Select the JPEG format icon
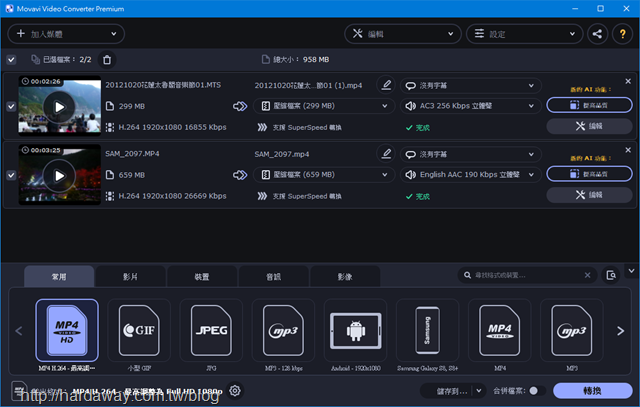 point(211,330)
